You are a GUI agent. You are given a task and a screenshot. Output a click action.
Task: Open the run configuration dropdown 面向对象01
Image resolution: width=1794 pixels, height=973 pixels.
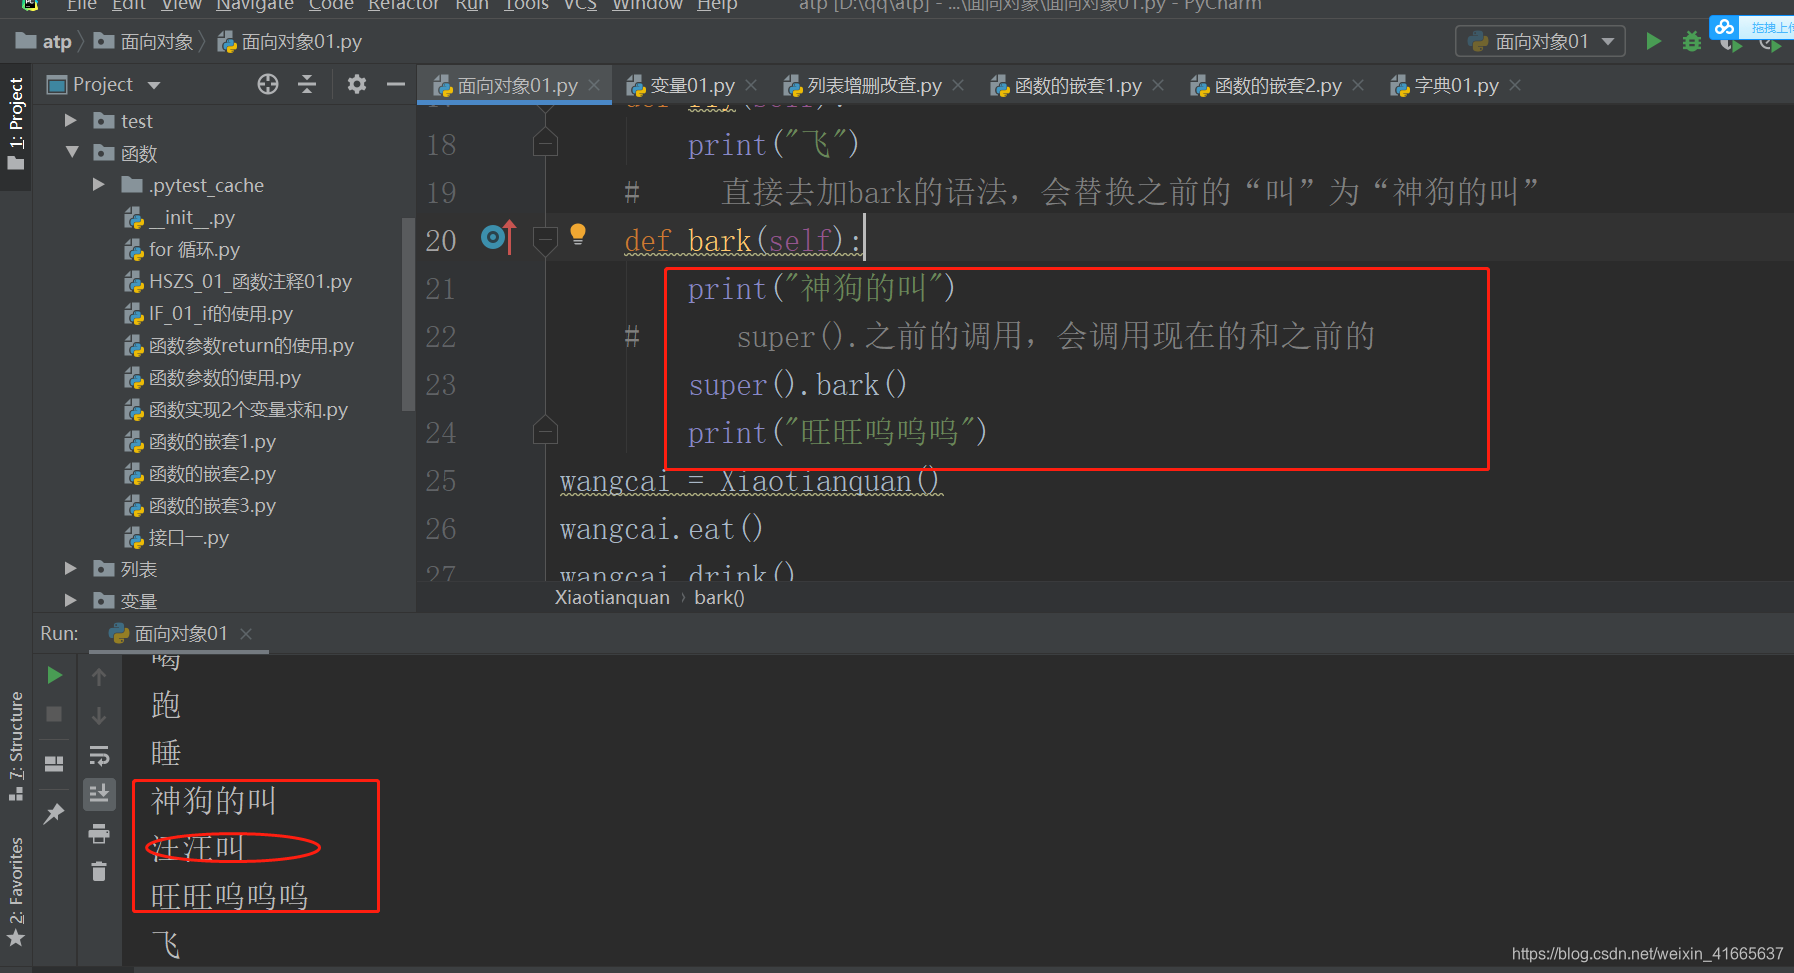(x=1540, y=41)
